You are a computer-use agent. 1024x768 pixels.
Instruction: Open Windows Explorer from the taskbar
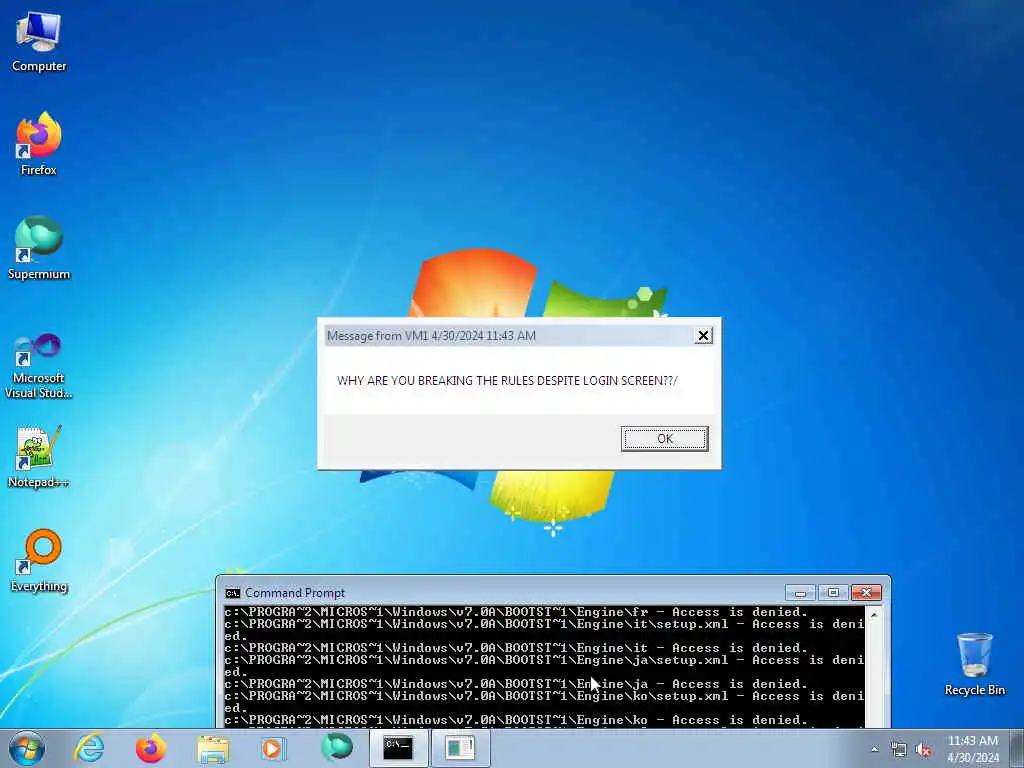pyautogui.click(x=213, y=748)
